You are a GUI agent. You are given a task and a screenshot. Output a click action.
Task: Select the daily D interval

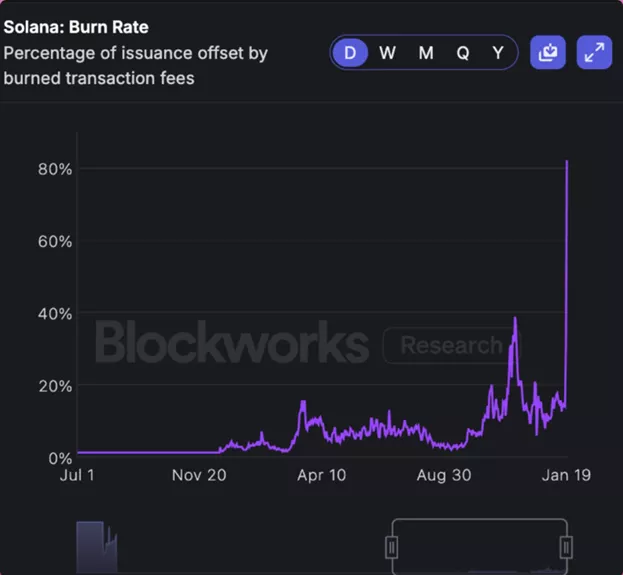(x=350, y=52)
